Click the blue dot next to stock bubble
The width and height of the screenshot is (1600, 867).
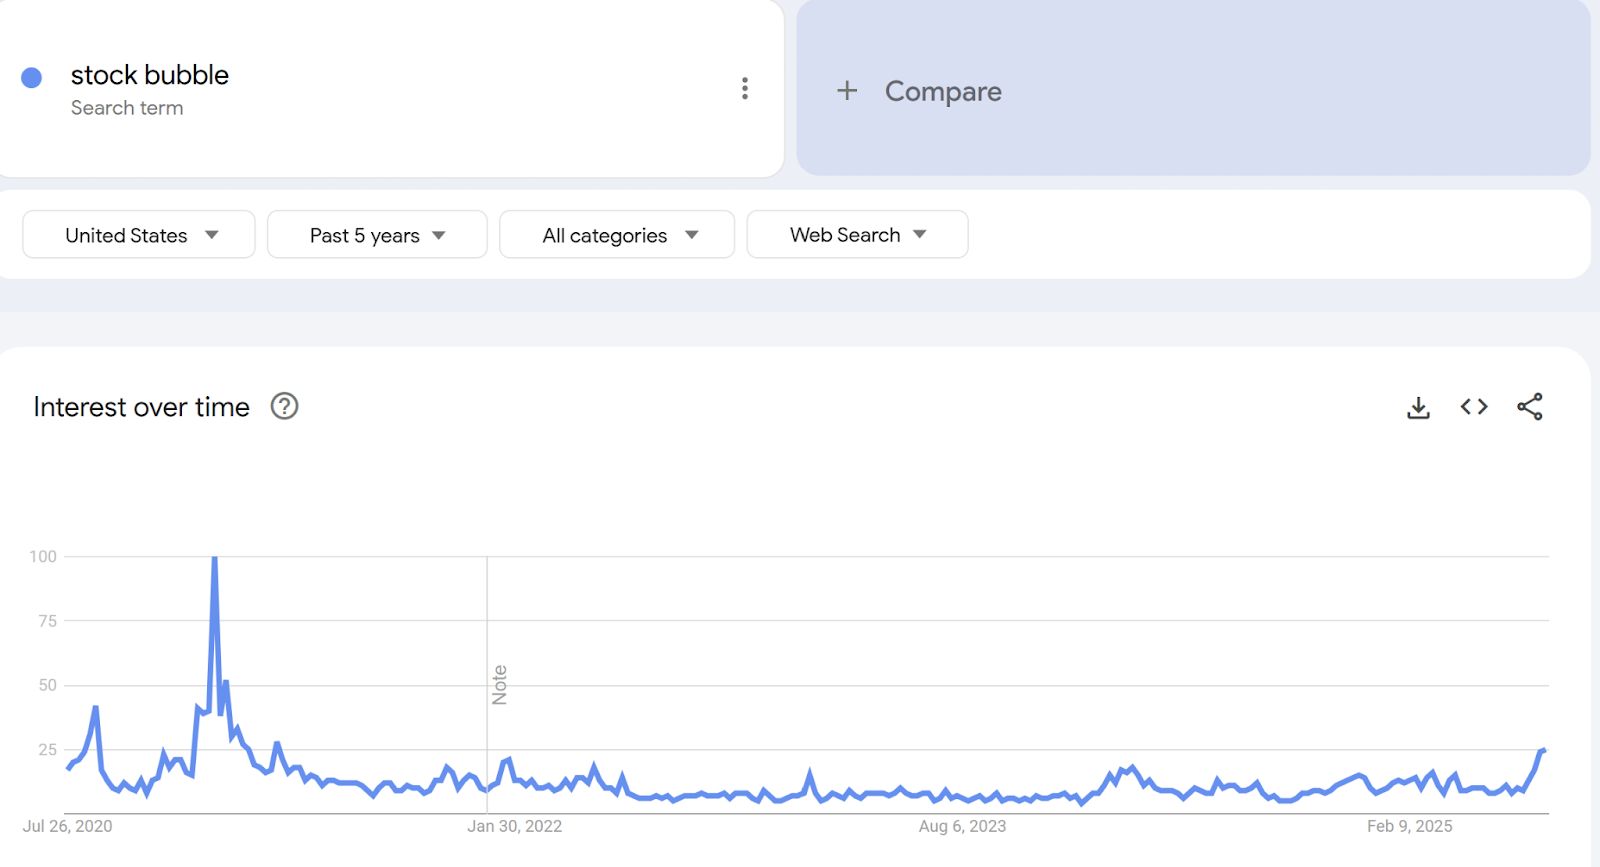pyautogui.click(x=32, y=78)
